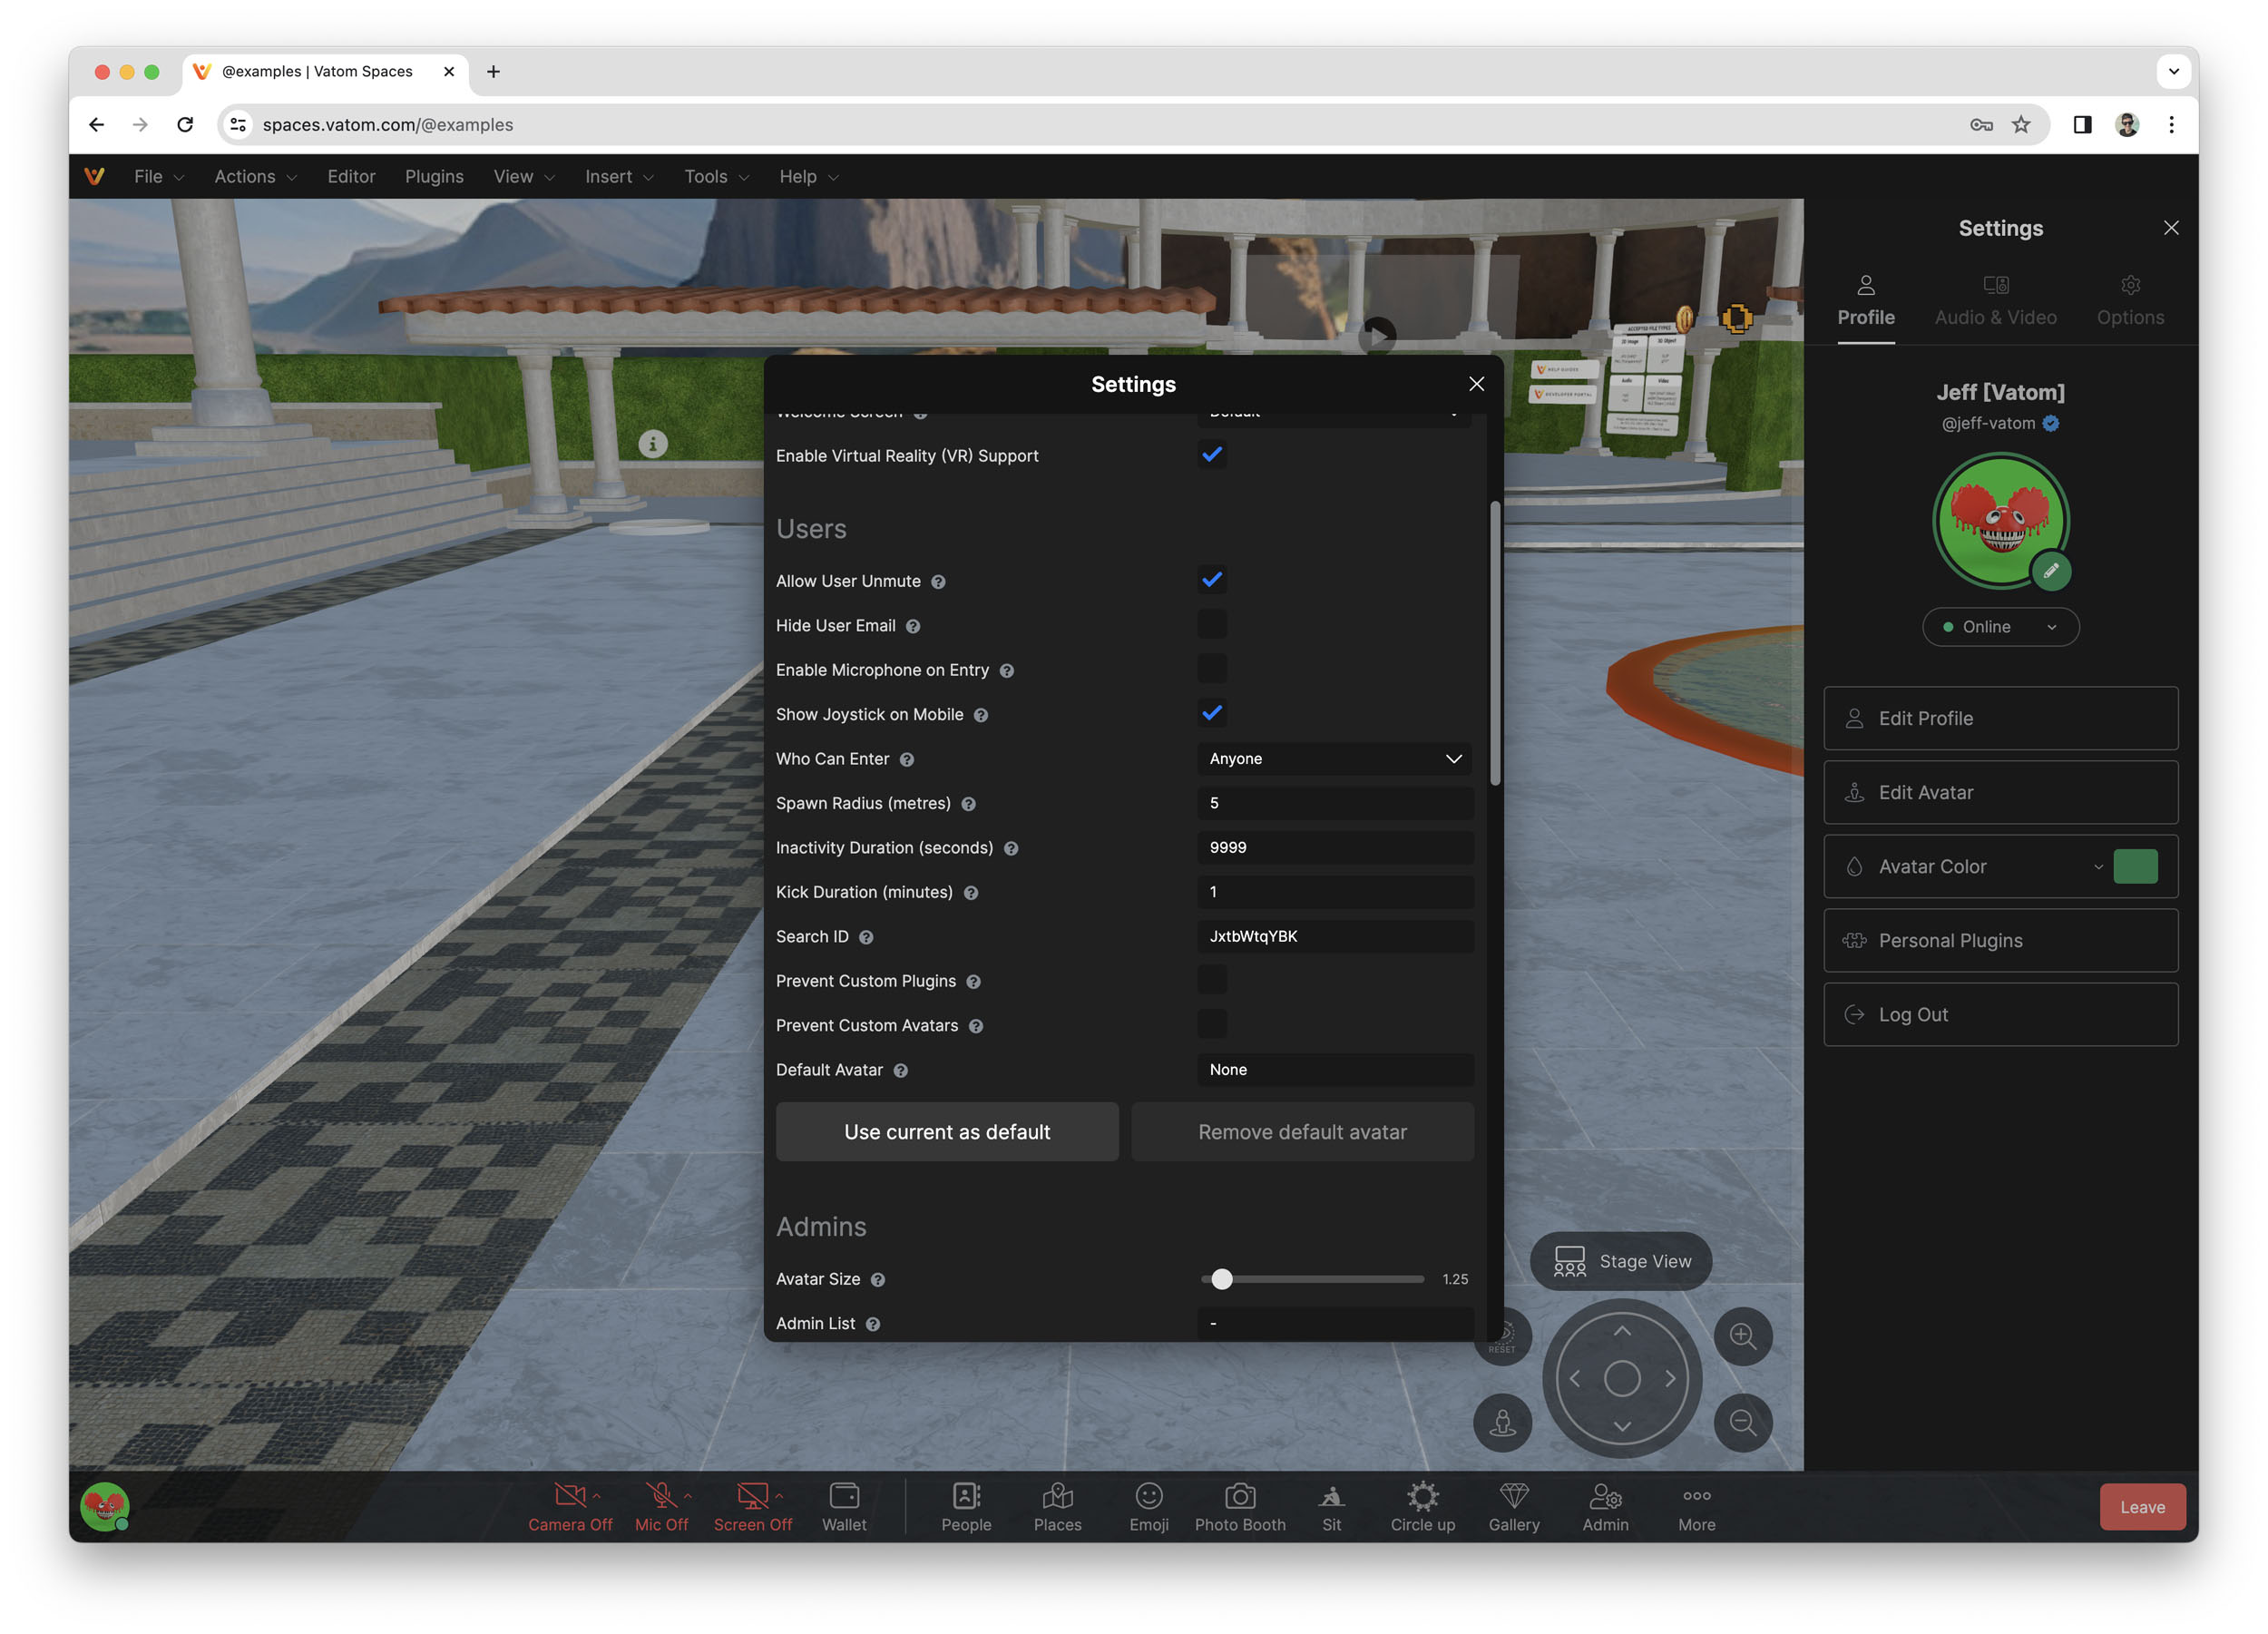The width and height of the screenshot is (2268, 1634).
Task: Switch to Stage View
Action: click(1621, 1262)
